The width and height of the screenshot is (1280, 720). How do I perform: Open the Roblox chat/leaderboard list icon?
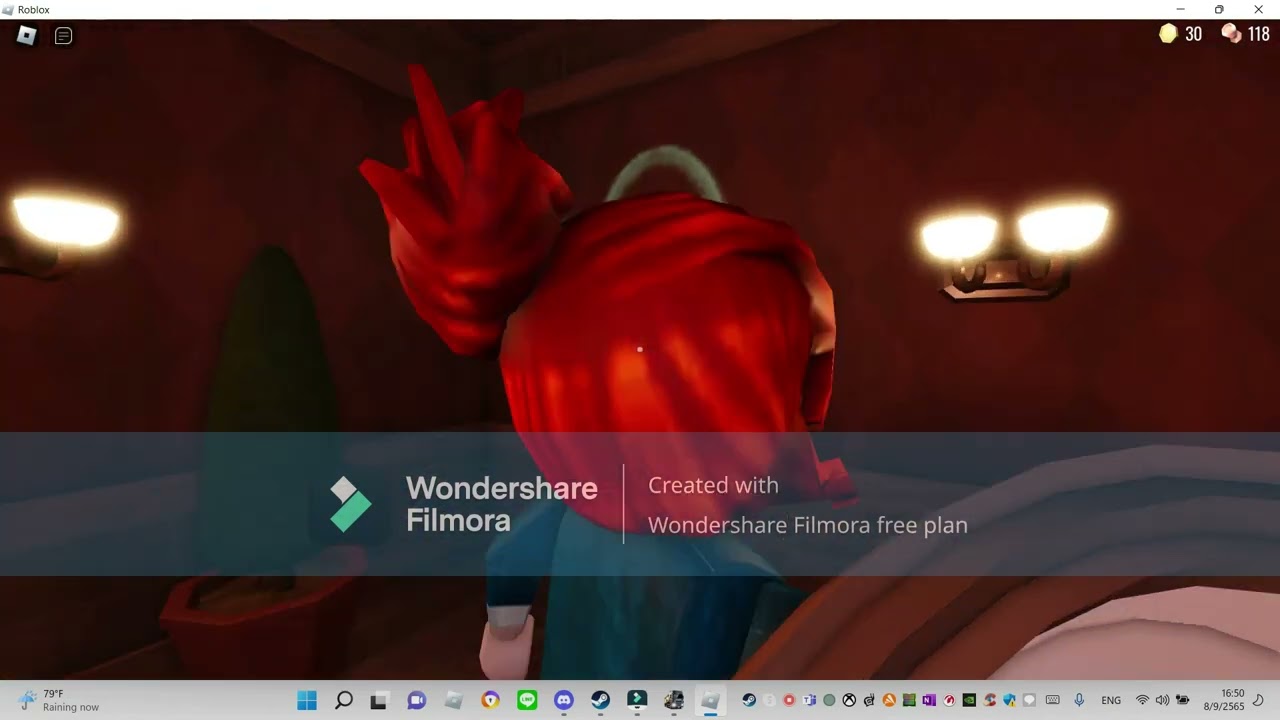pos(63,35)
